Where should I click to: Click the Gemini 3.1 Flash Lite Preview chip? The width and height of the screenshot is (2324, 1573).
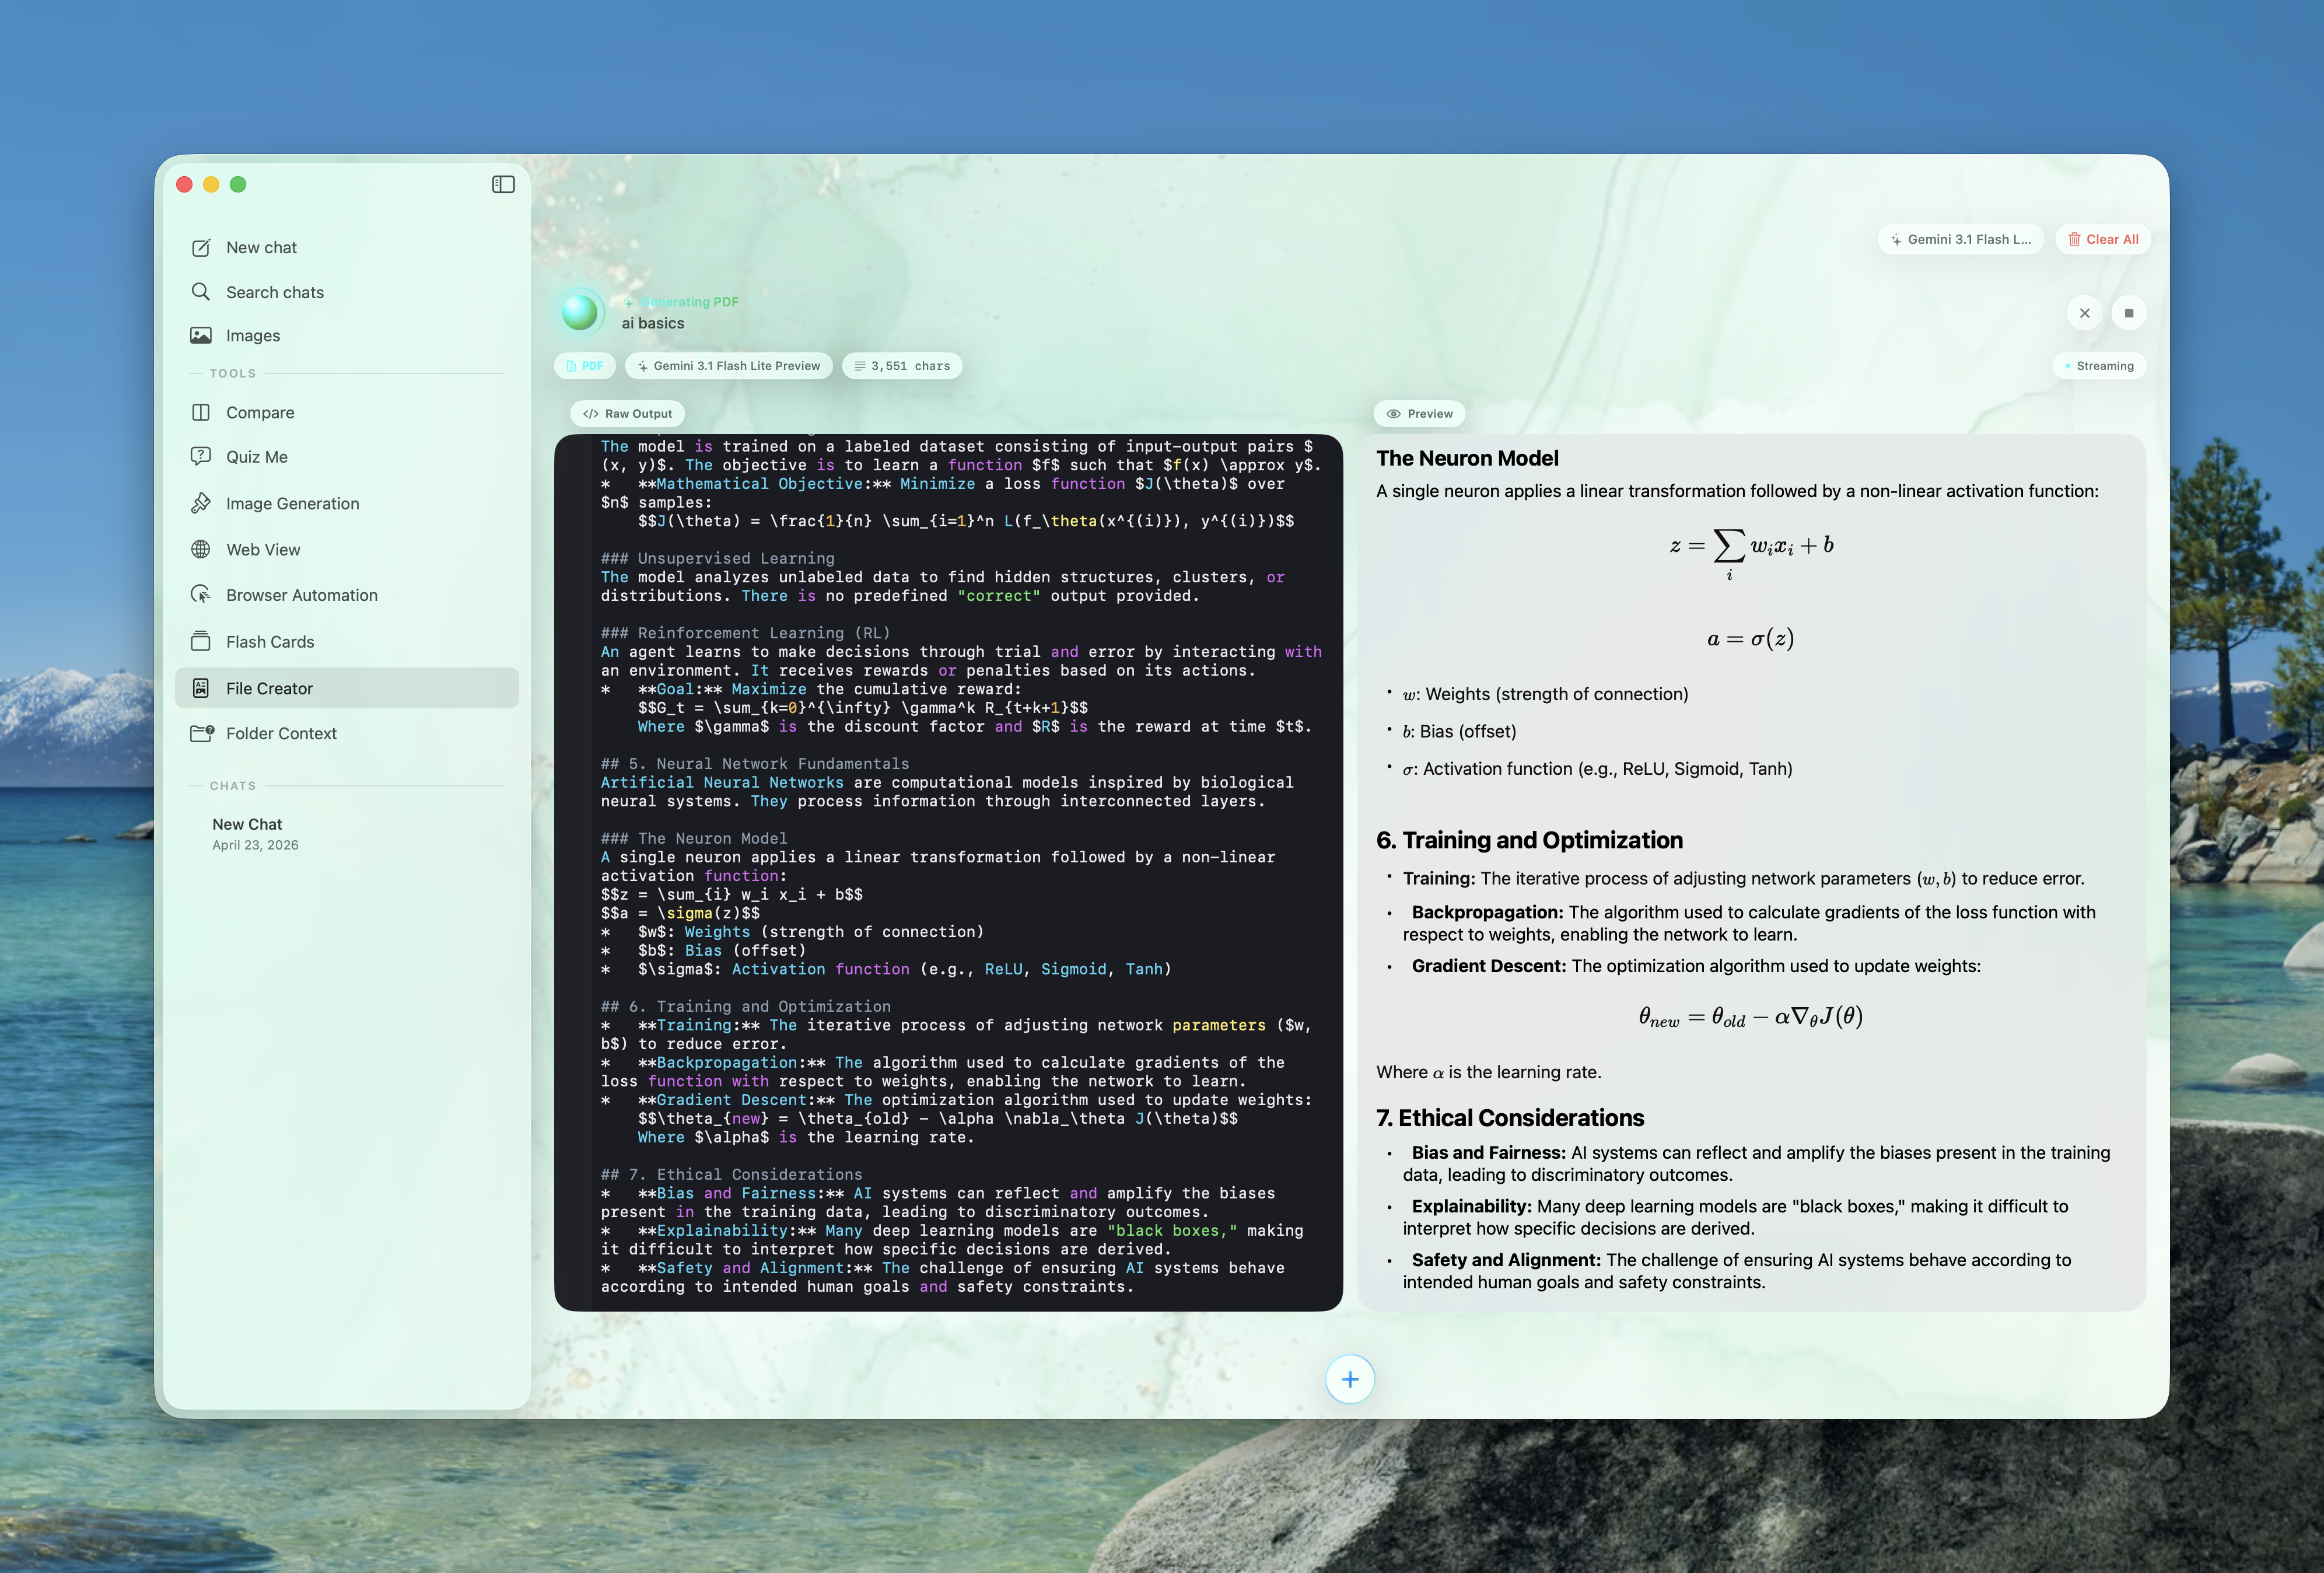(x=728, y=366)
